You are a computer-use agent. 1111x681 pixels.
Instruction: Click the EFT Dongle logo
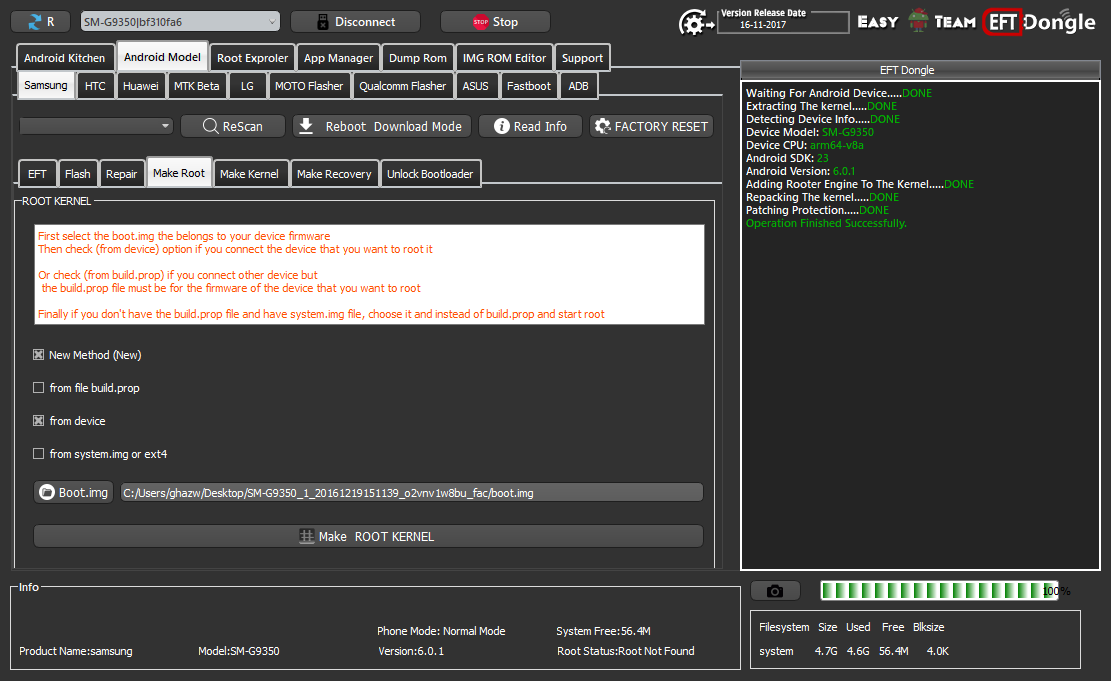pos(1039,22)
